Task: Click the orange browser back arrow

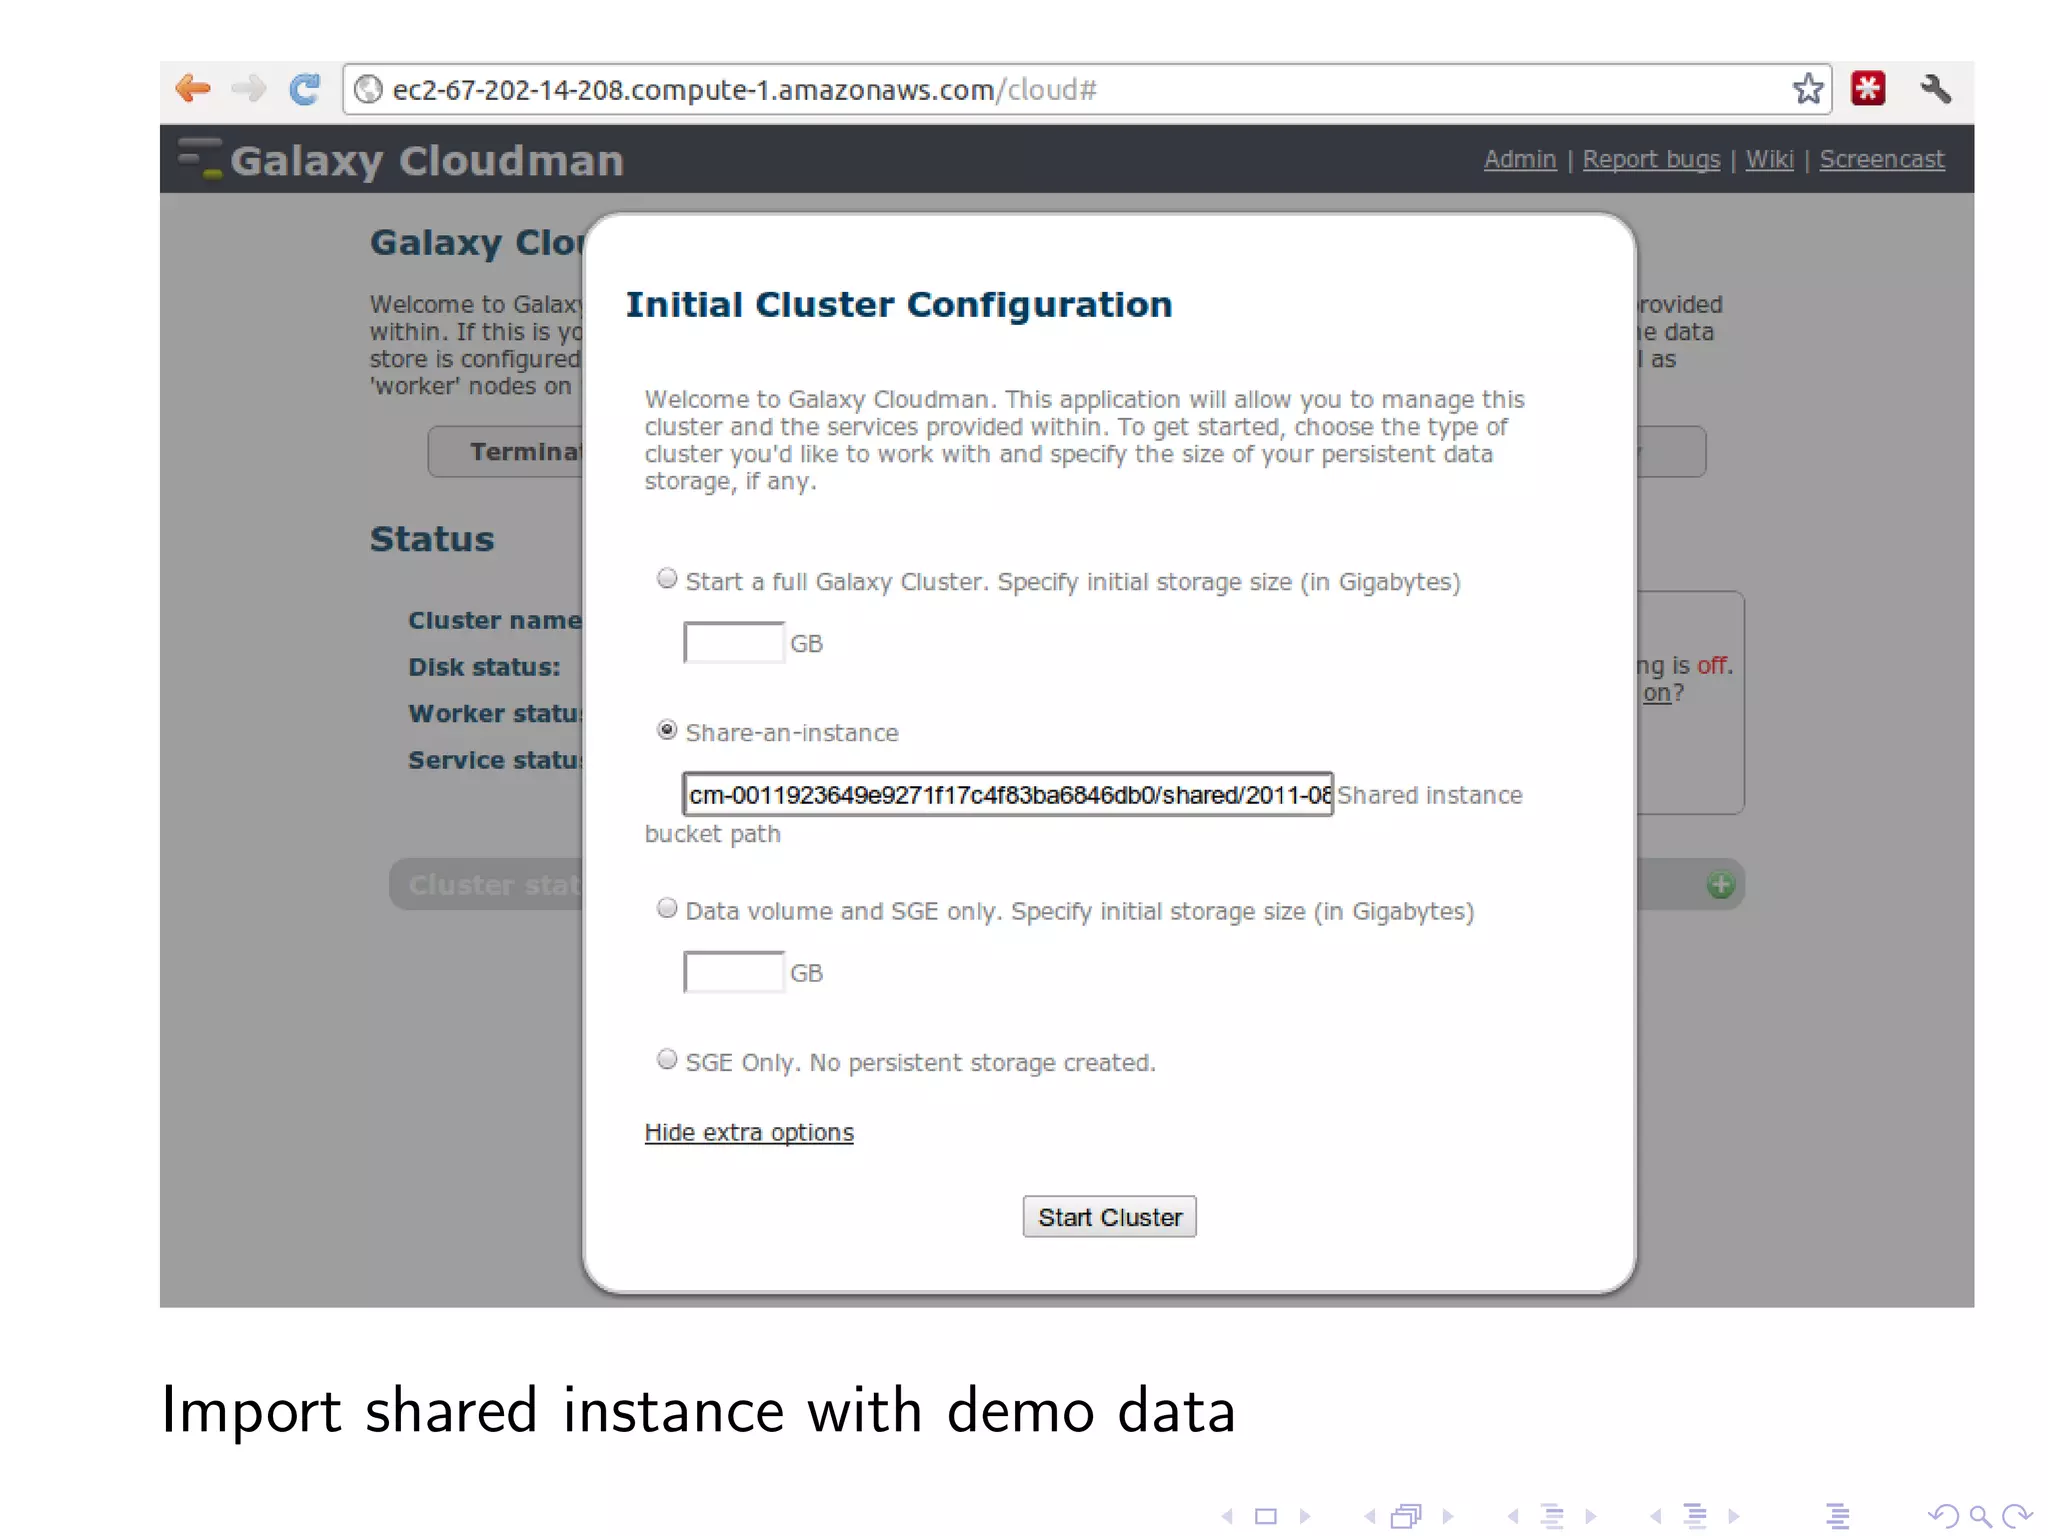Action: pos(193,89)
